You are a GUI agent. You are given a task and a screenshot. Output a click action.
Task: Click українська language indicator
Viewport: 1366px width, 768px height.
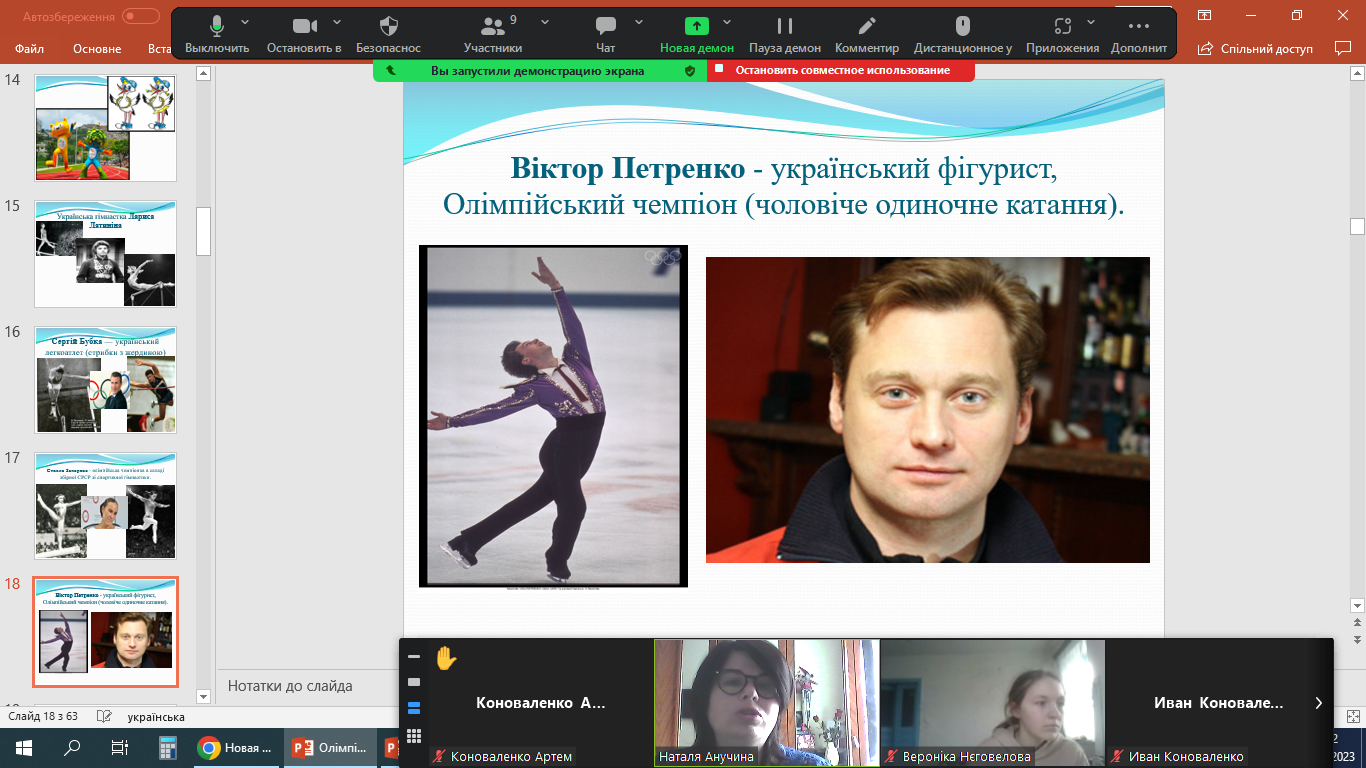(x=156, y=717)
